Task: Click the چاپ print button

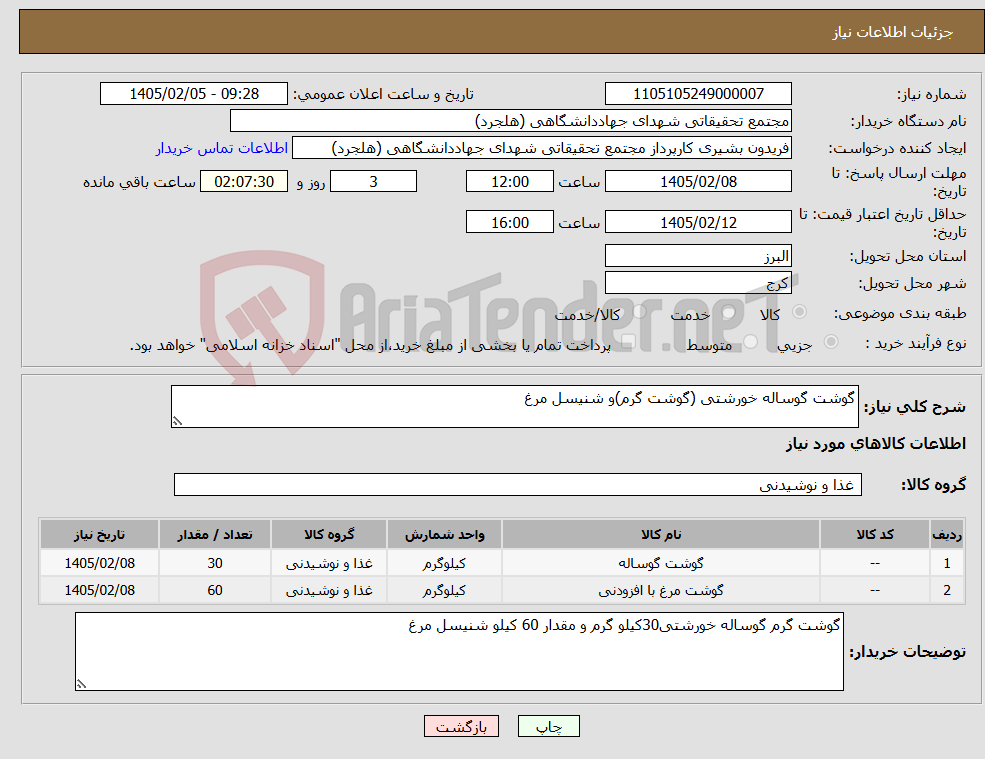Action: pos(548,726)
